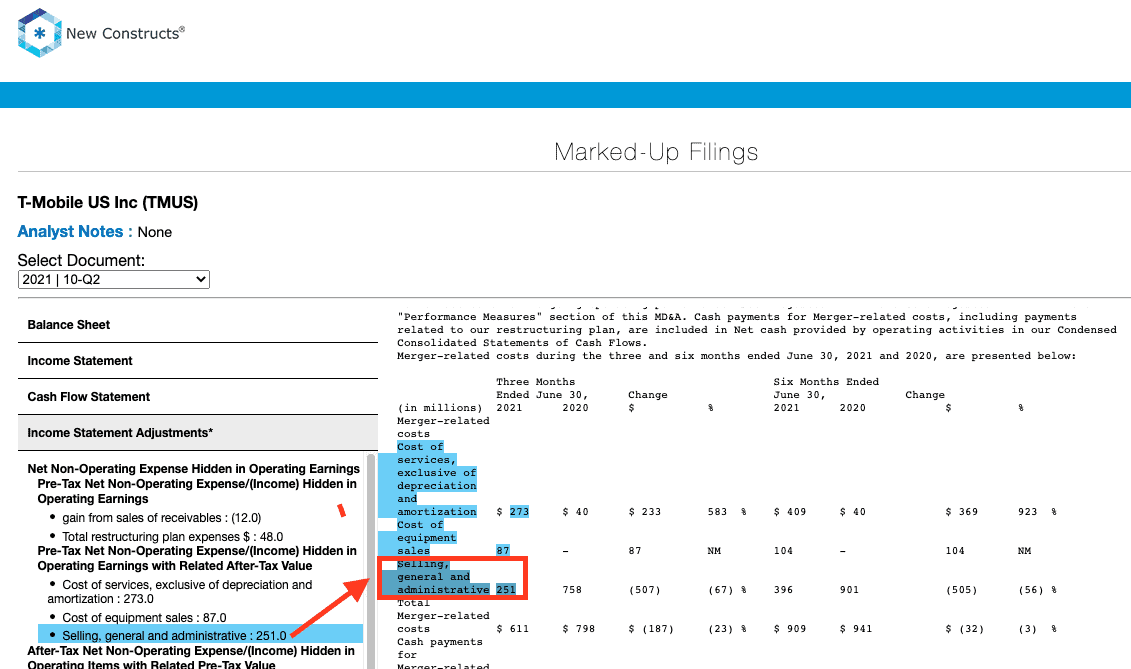Click the heading ending 'with Related After-Tax Value'
The width and height of the screenshot is (1131, 669).
[197, 559]
